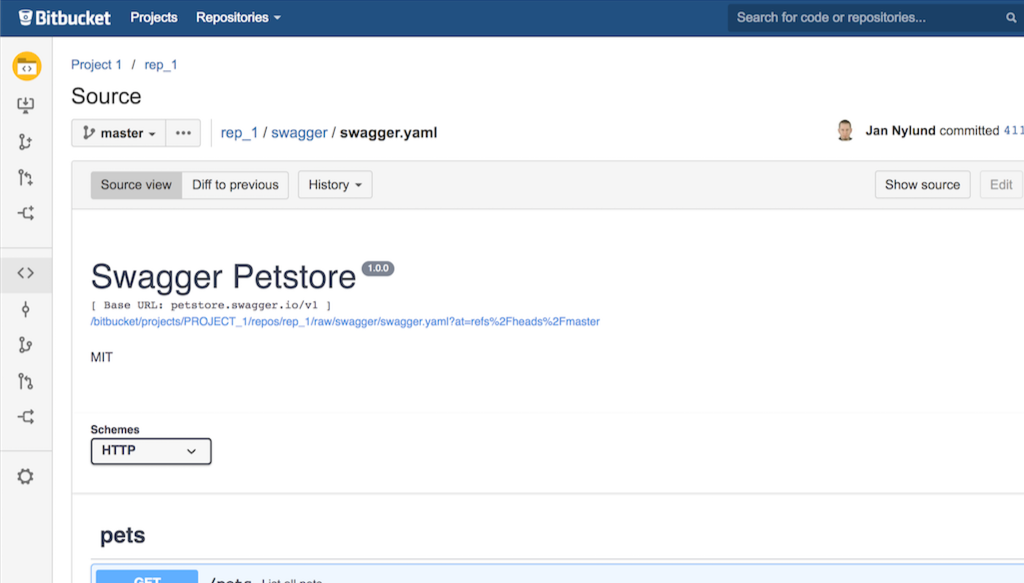The width and height of the screenshot is (1024, 583).
Task: Open the HTTP Schemes dropdown
Action: point(151,451)
